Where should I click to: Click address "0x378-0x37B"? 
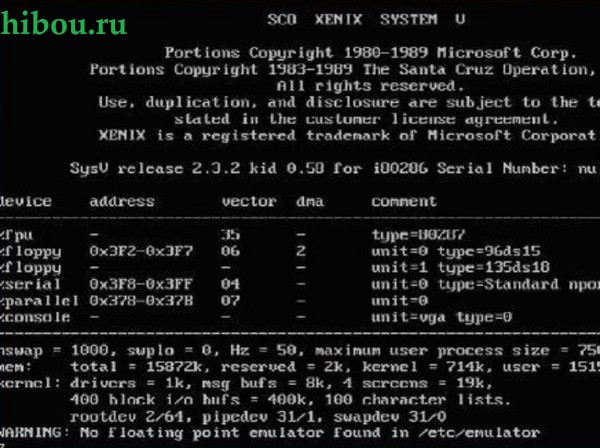[x=141, y=300]
